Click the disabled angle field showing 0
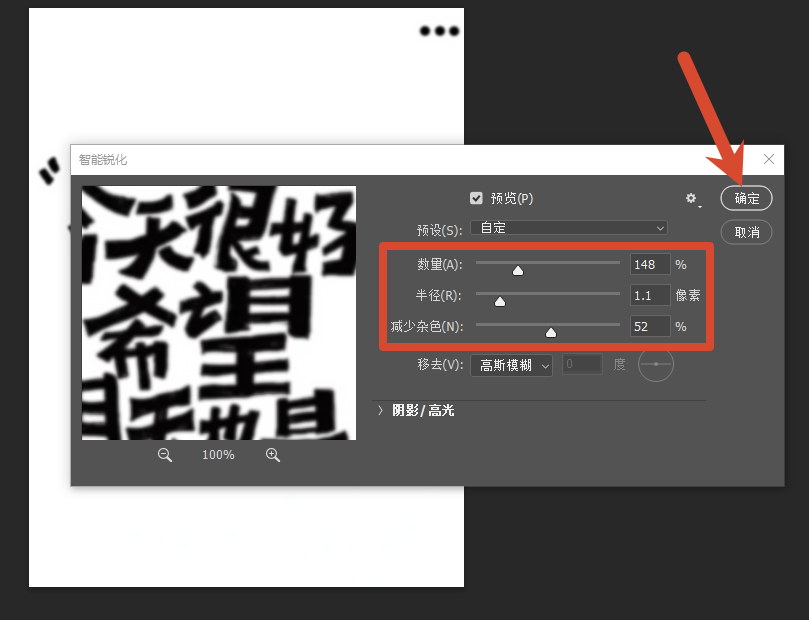 pyautogui.click(x=582, y=364)
